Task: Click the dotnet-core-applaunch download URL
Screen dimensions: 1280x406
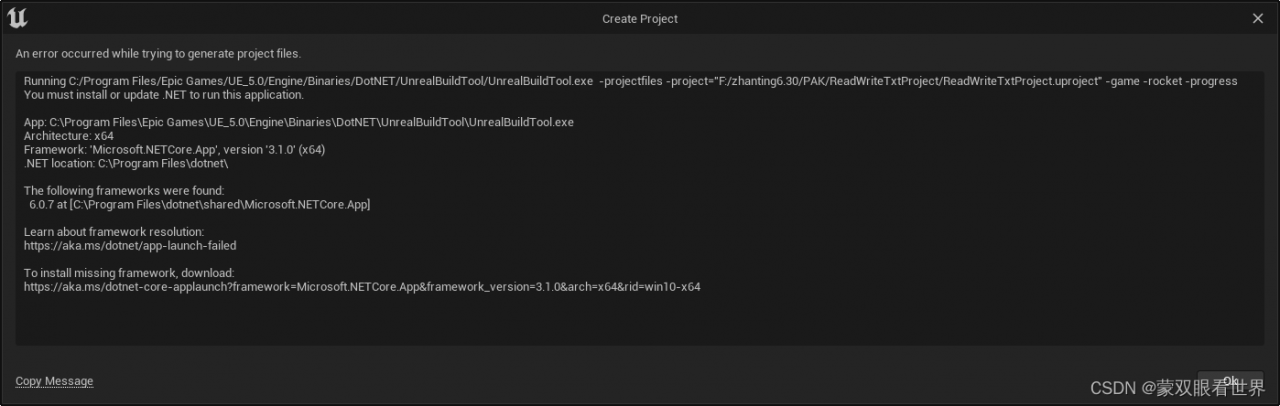Action: (x=362, y=287)
